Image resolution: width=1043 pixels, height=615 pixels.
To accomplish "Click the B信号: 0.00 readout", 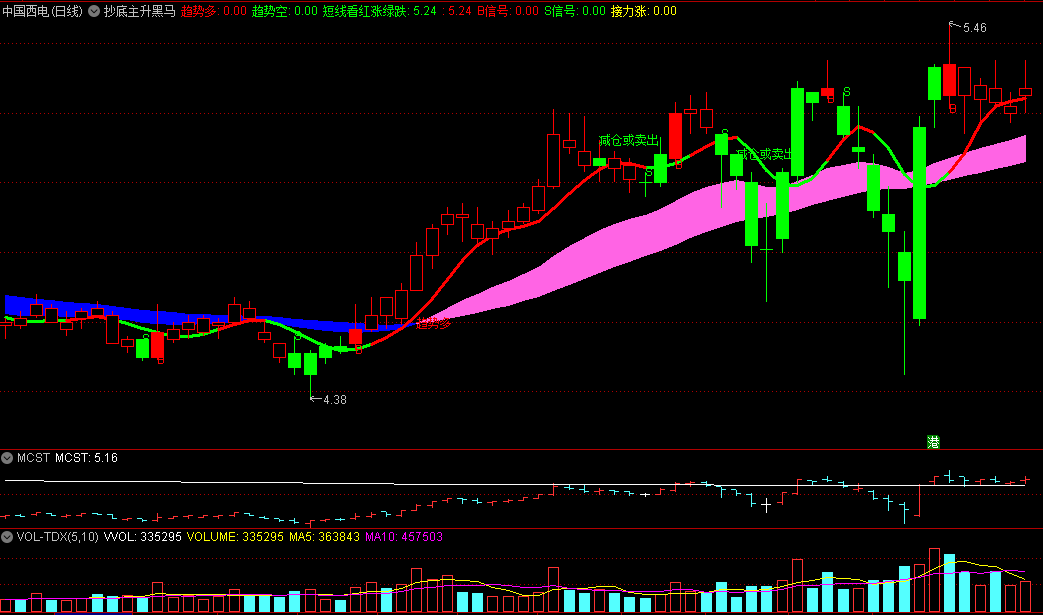I will click(x=508, y=11).
